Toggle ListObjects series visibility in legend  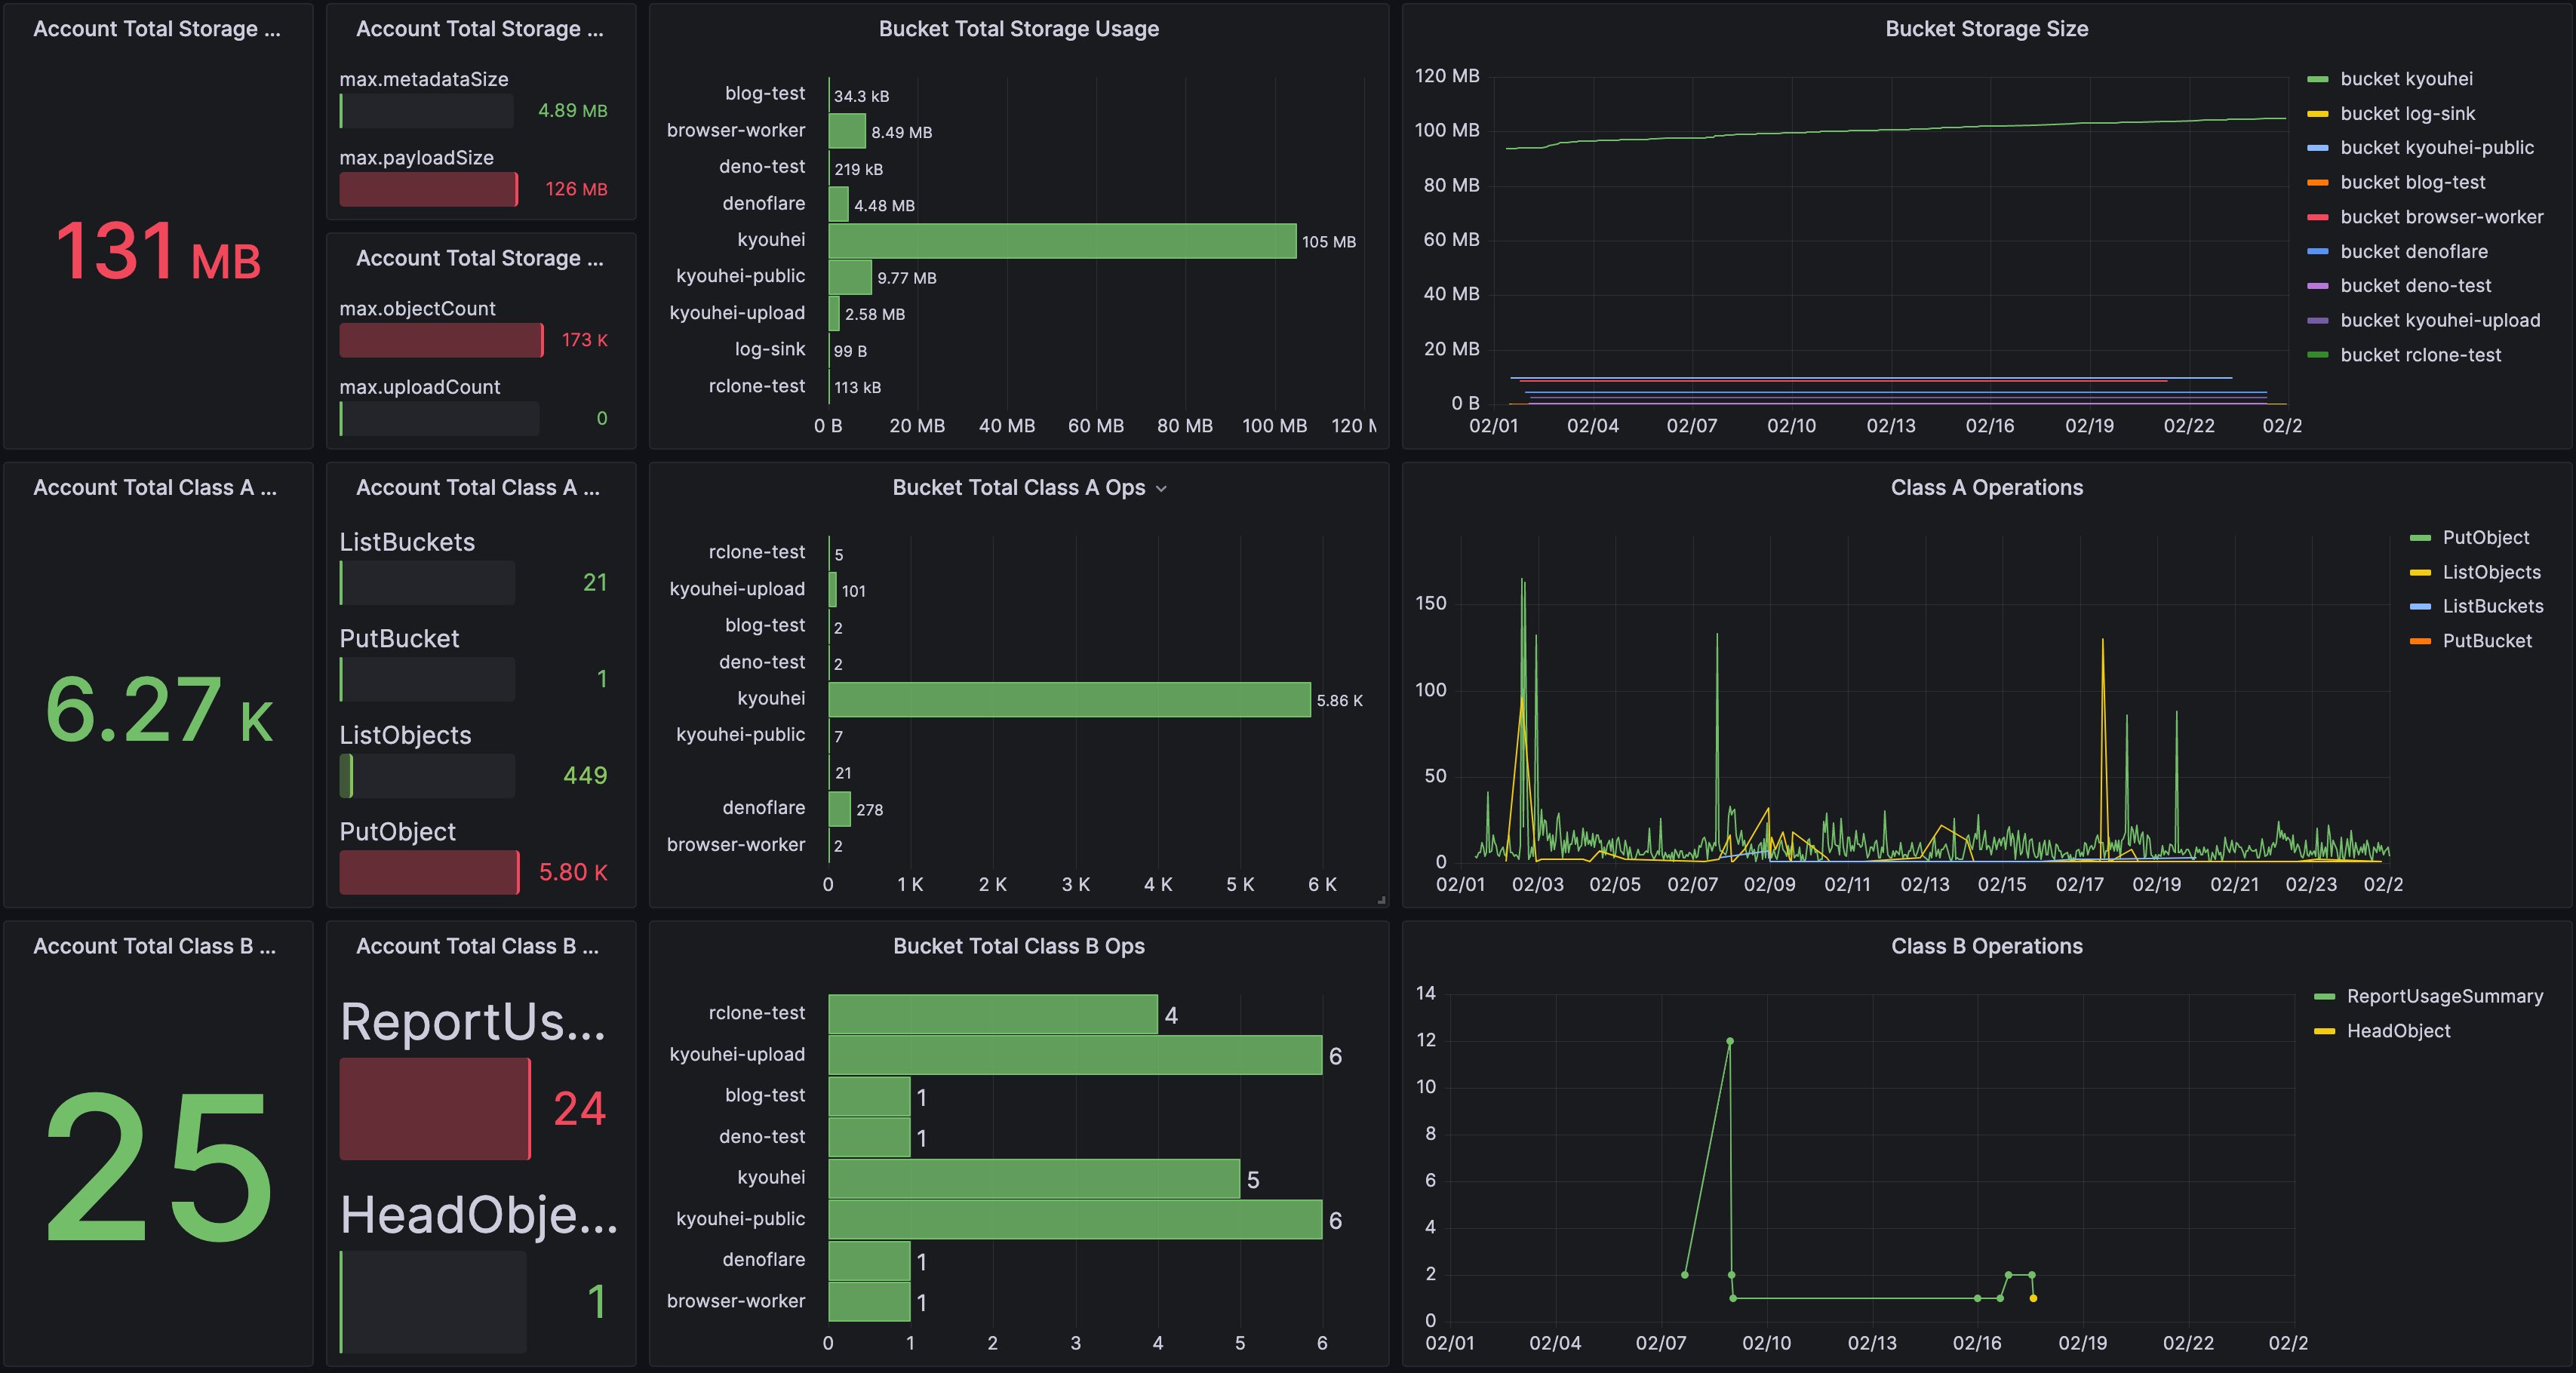tap(2491, 573)
